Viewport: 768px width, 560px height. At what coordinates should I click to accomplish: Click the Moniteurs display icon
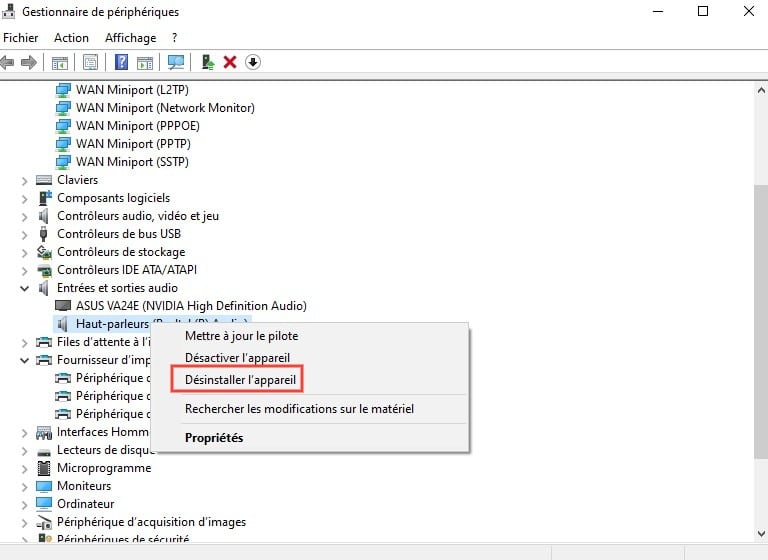pyautogui.click(x=44, y=487)
